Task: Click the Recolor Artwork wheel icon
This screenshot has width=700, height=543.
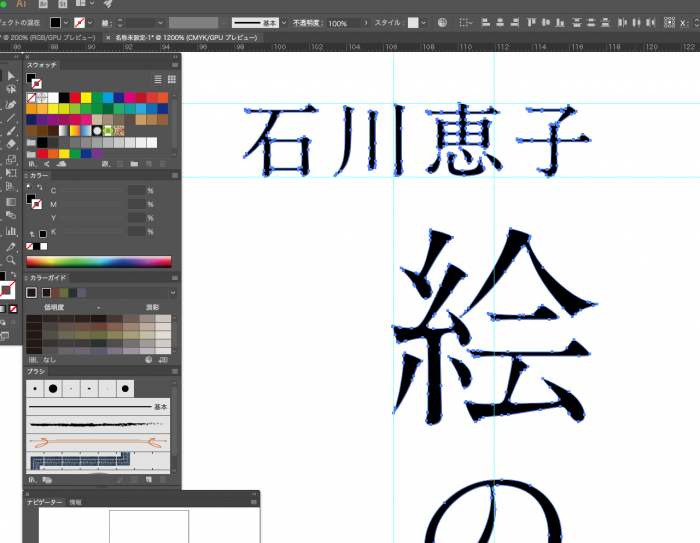Action: point(442,22)
